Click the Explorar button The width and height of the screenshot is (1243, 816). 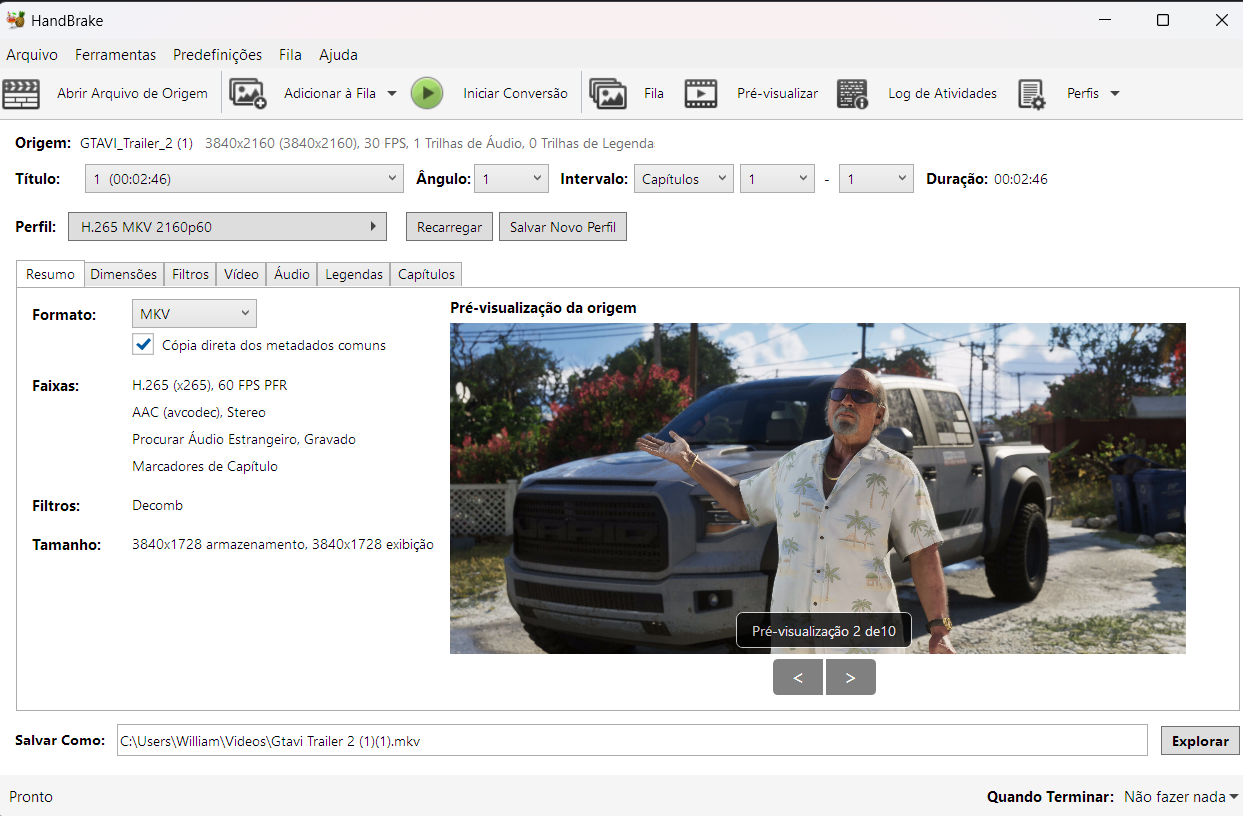pos(1200,741)
